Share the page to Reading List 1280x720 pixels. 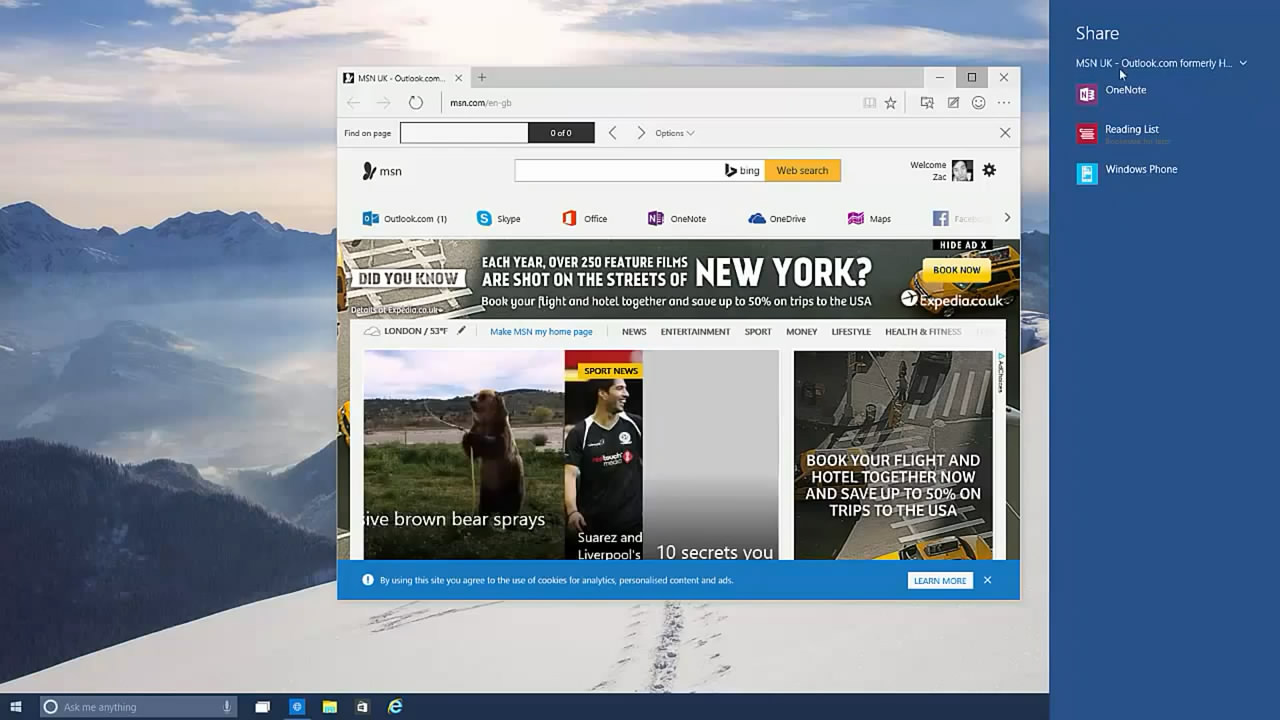tap(1131, 131)
